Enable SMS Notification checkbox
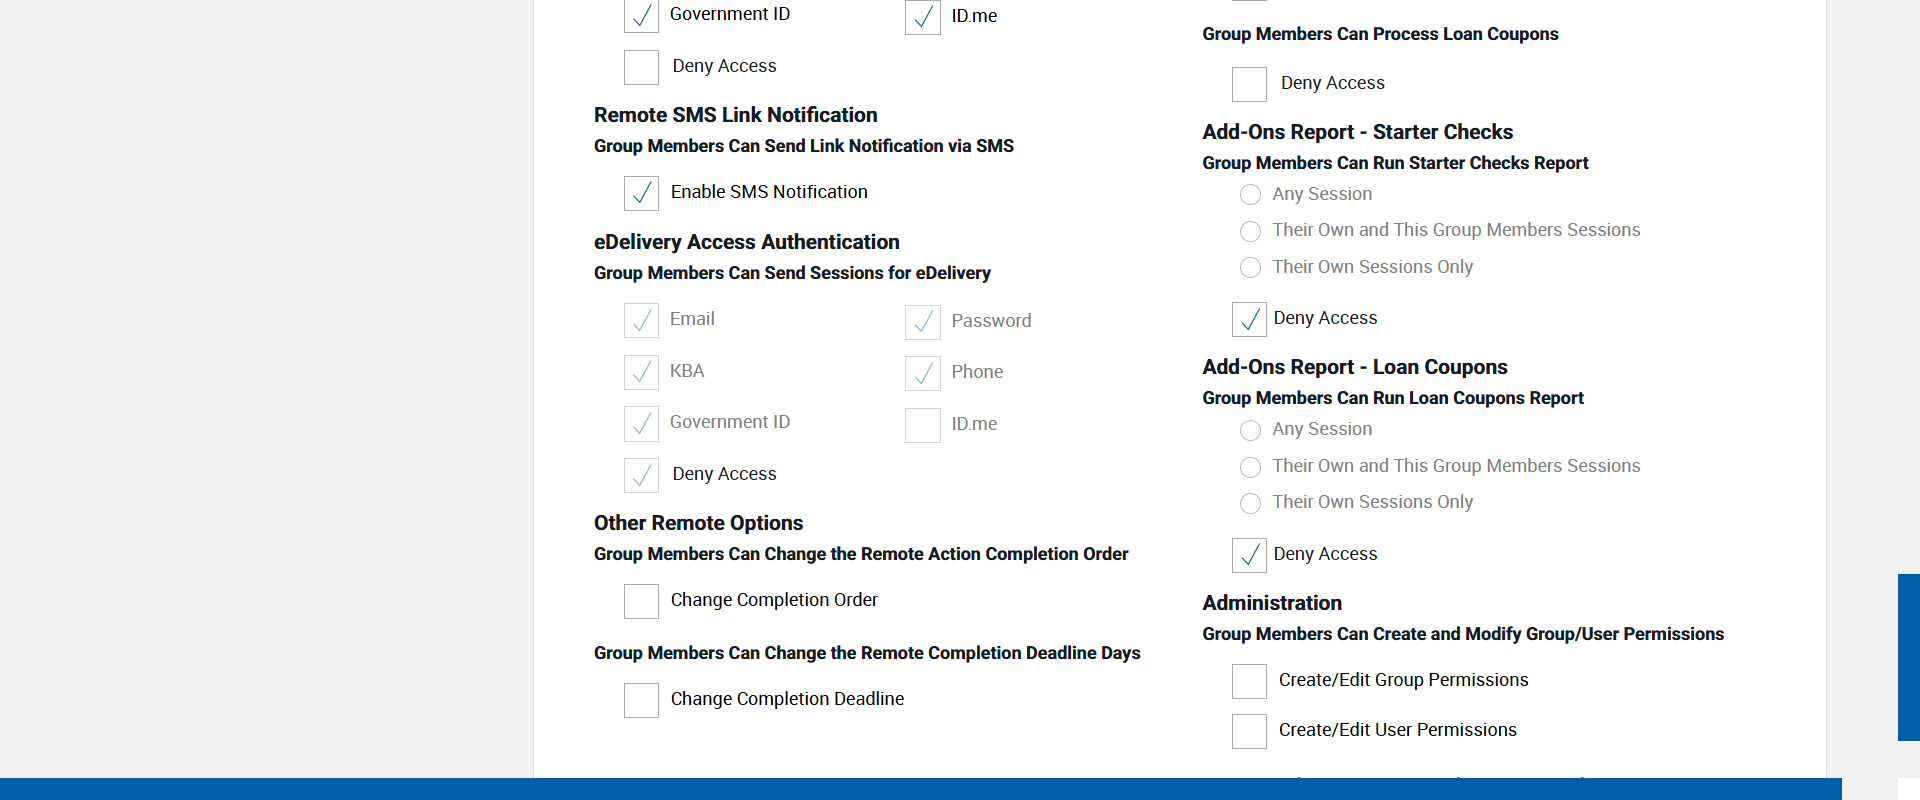This screenshot has width=1920, height=800. 641,193
